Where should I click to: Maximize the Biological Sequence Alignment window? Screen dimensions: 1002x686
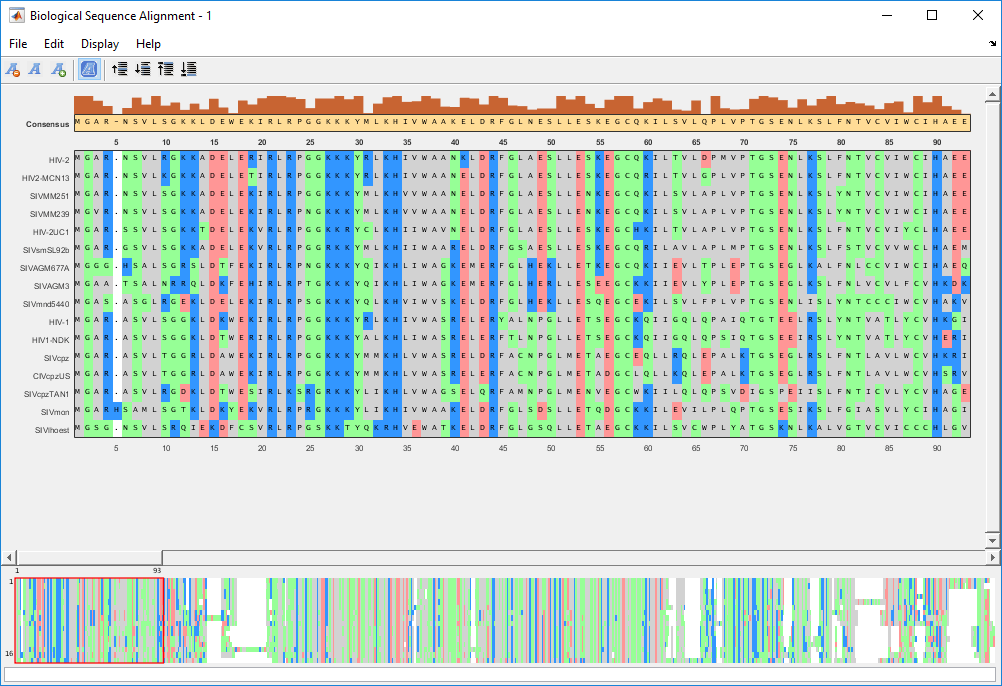pyautogui.click(x=932, y=15)
